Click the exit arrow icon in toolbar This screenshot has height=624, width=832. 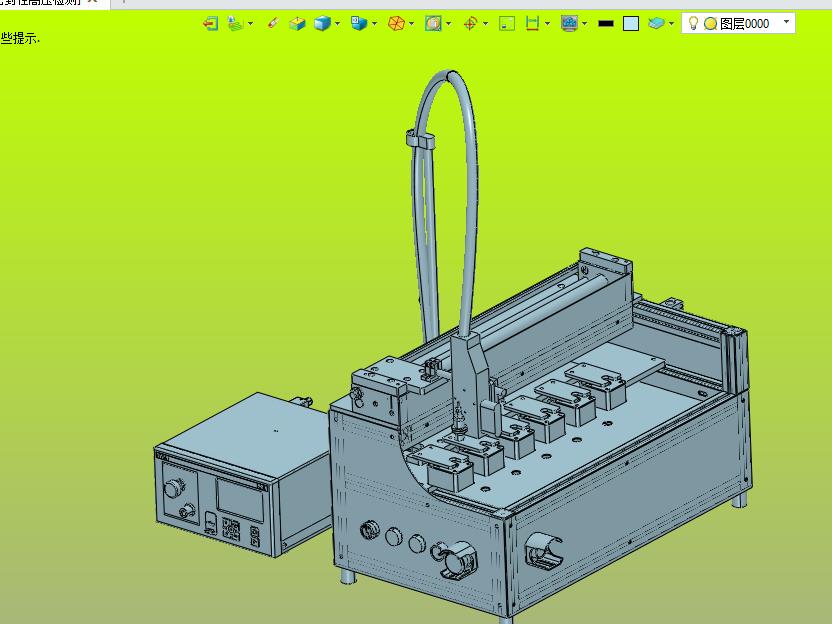pyautogui.click(x=211, y=23)
